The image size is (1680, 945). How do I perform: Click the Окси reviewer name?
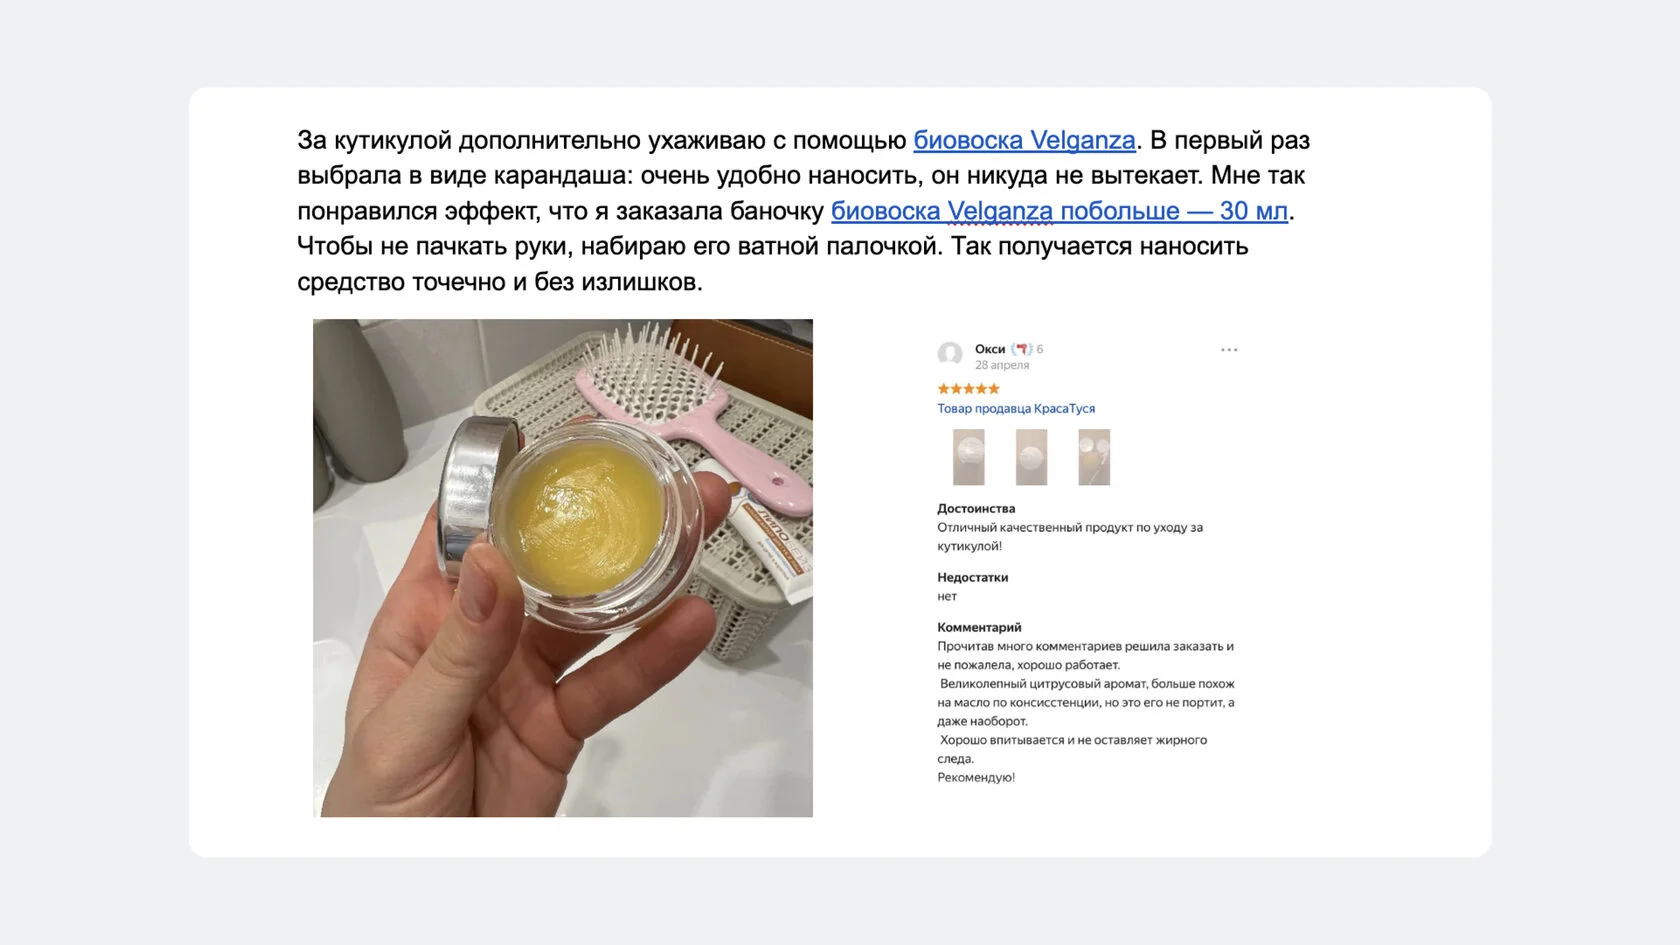click(990, 349)
